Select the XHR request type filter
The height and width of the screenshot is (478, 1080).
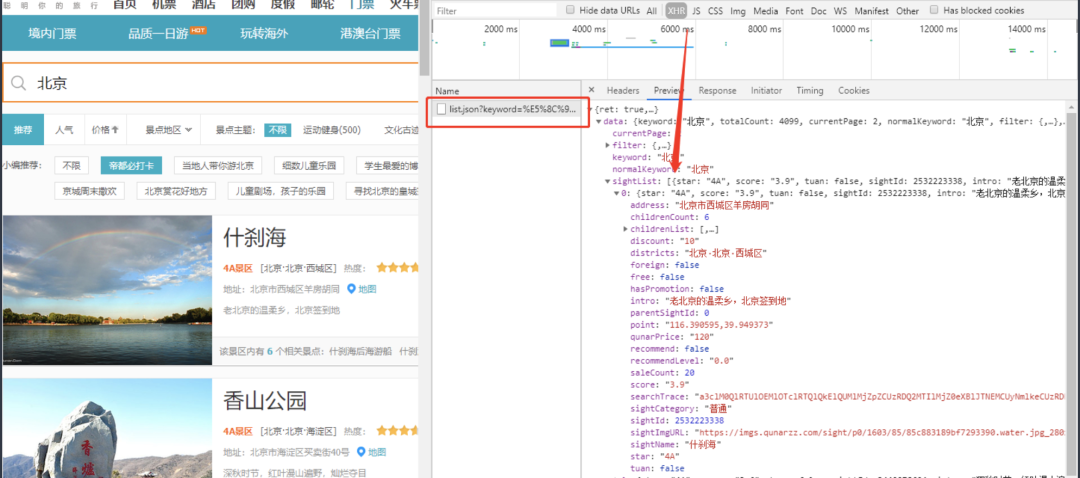[676, 11]
